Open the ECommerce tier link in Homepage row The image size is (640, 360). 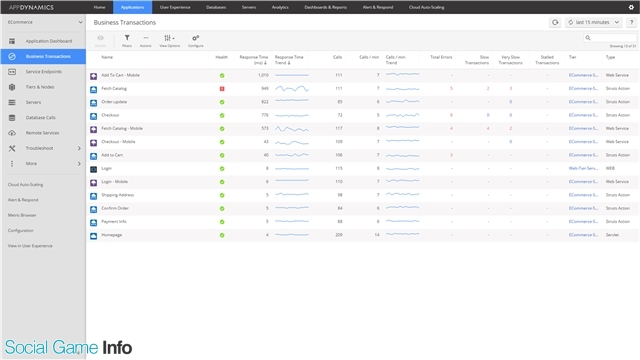tap(583, 235)
